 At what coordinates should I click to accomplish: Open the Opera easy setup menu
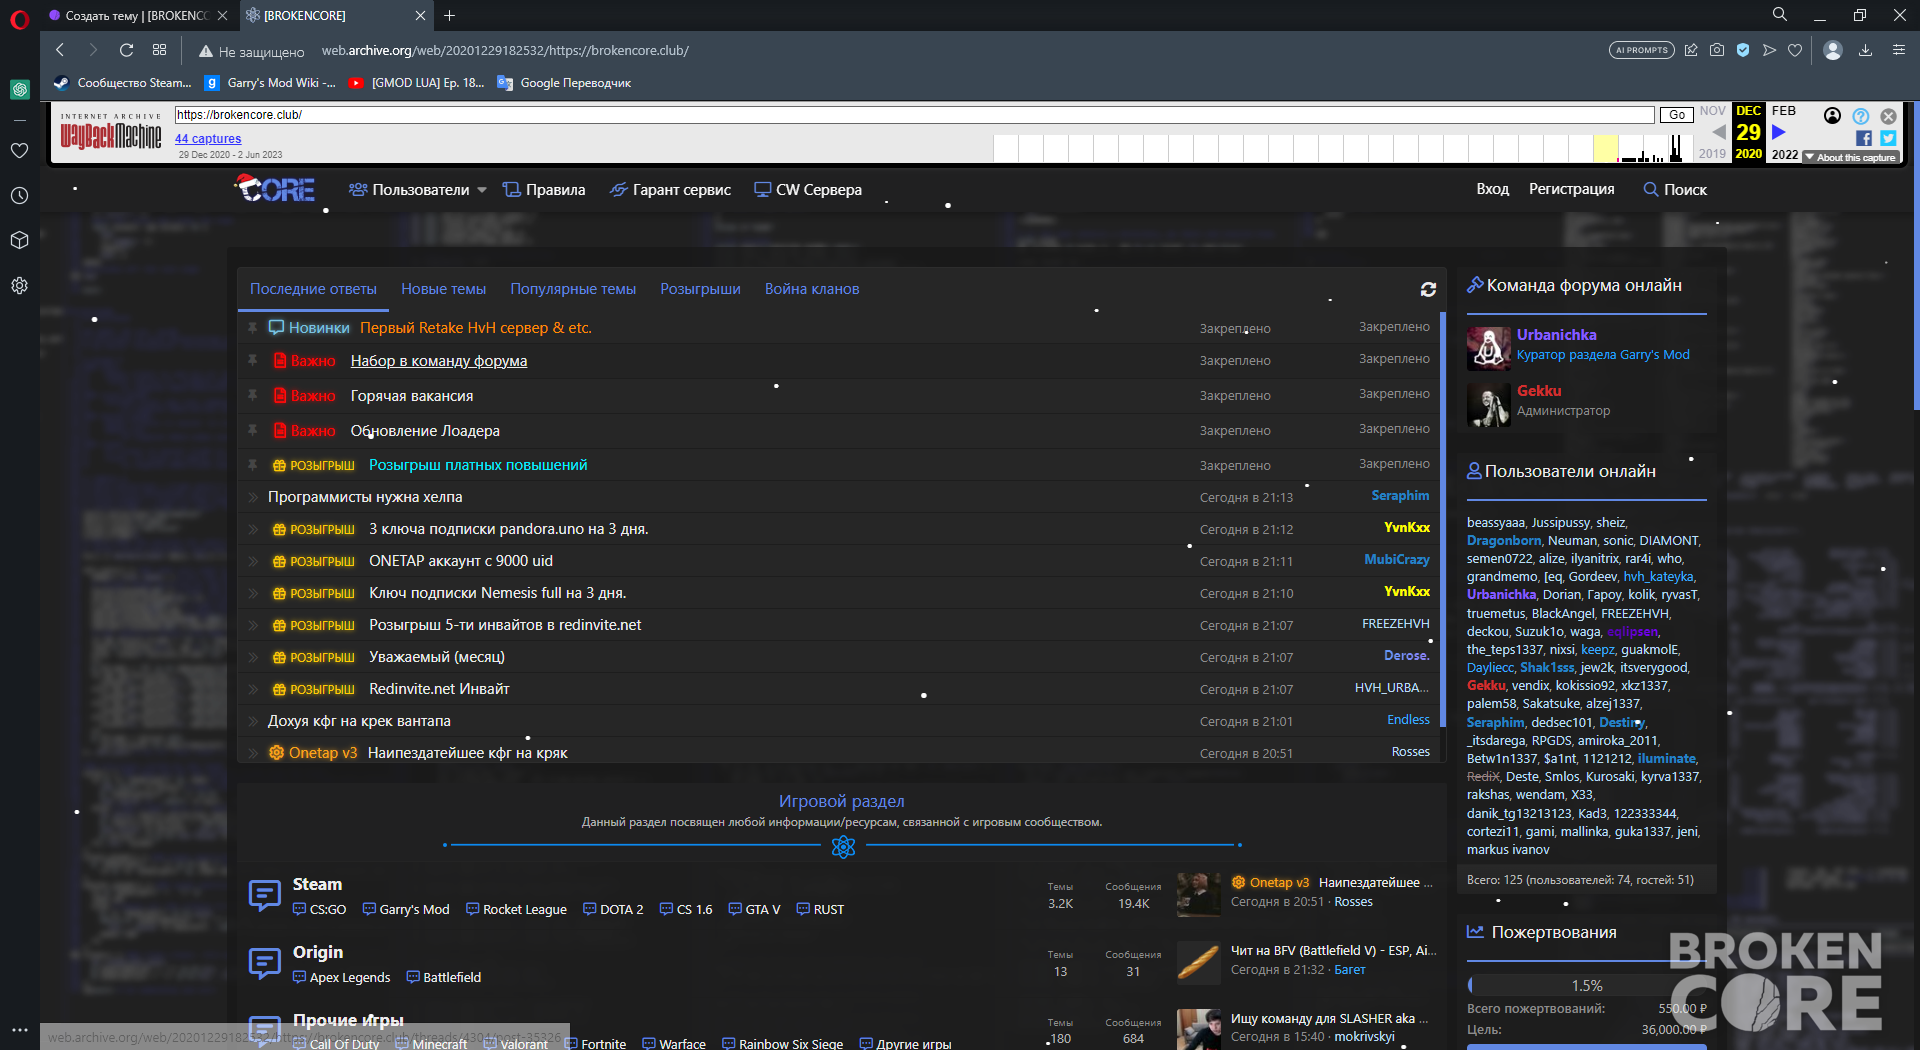[x=1898, y=50]
